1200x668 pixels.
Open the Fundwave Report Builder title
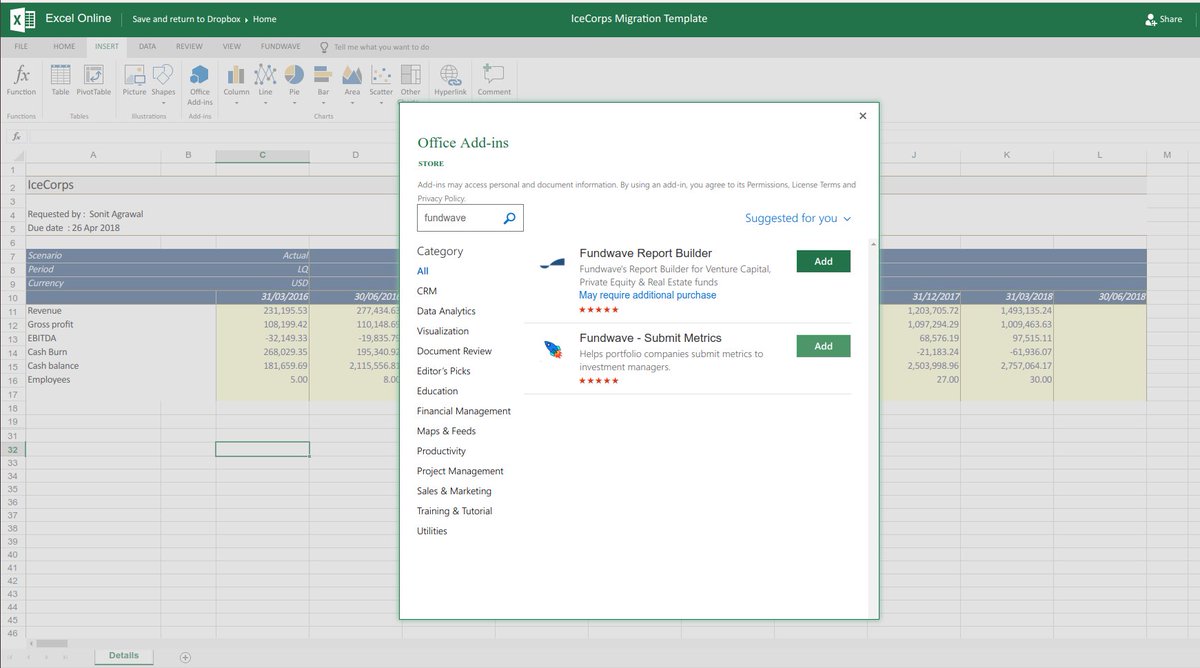pyautogui.click(x=645, y=253)
